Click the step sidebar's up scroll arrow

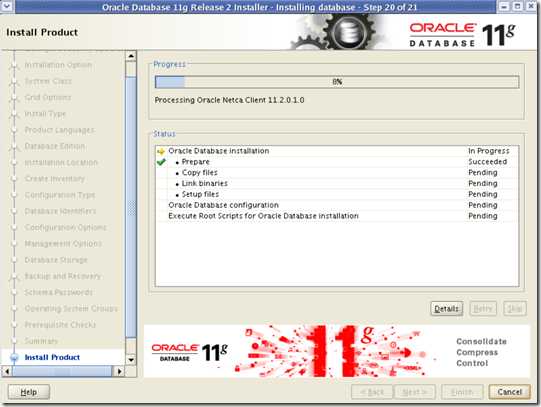coord(131,56)
